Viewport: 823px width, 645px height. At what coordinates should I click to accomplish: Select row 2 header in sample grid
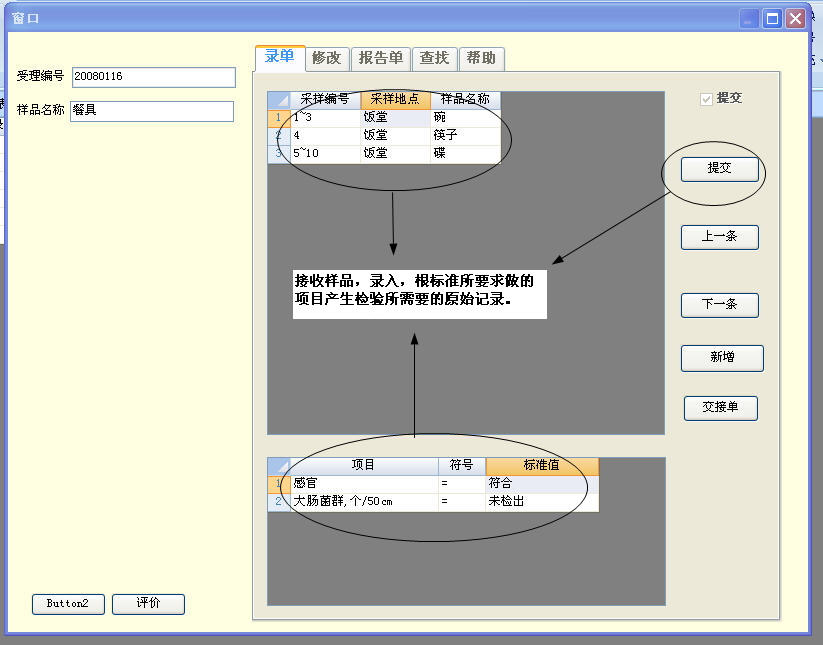click(278, 135)
